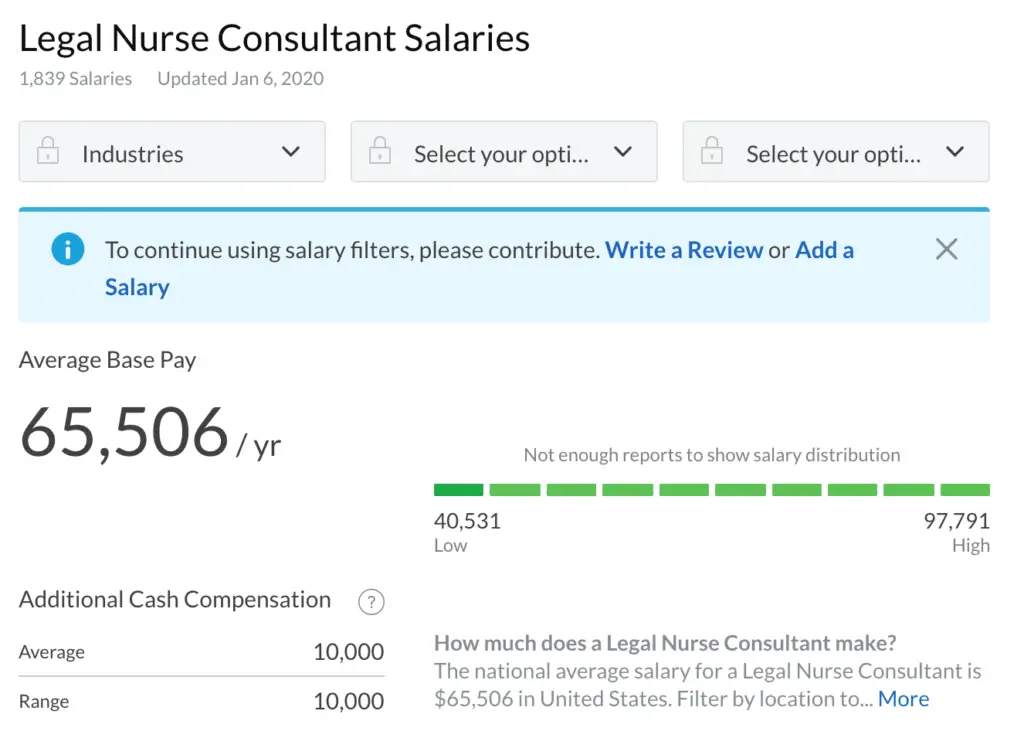Click the Range compensation row
Viewport: 1024px width, 731px height.
tap(201, 701)
